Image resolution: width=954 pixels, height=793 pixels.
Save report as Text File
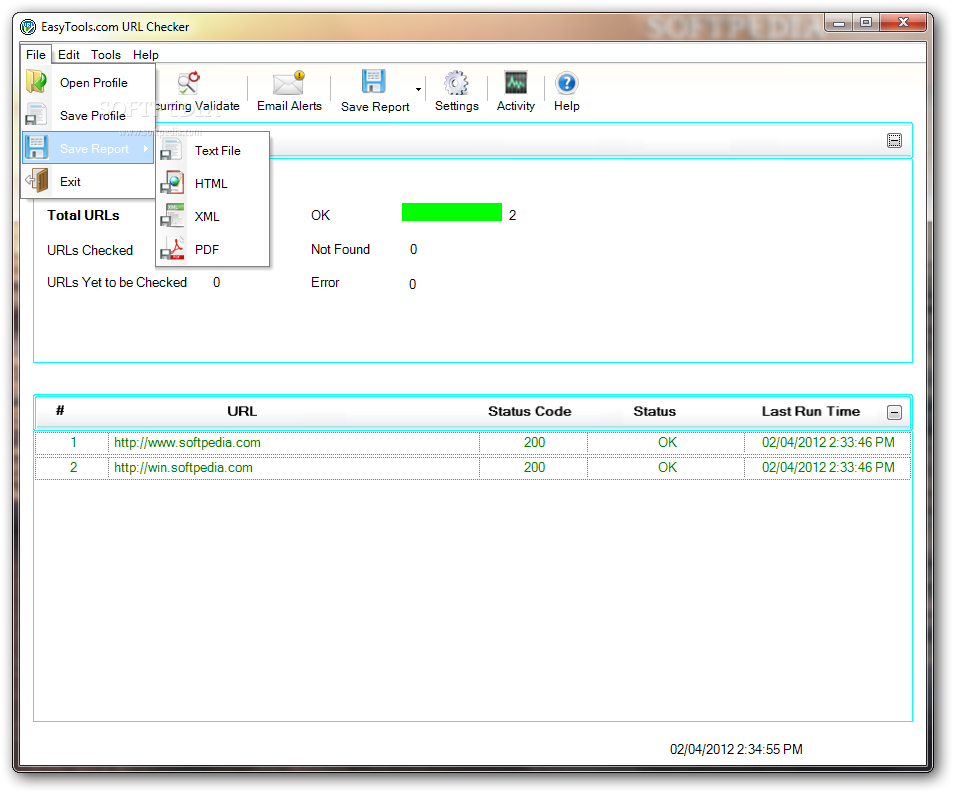pyautogui.click(x=213, y=151)
